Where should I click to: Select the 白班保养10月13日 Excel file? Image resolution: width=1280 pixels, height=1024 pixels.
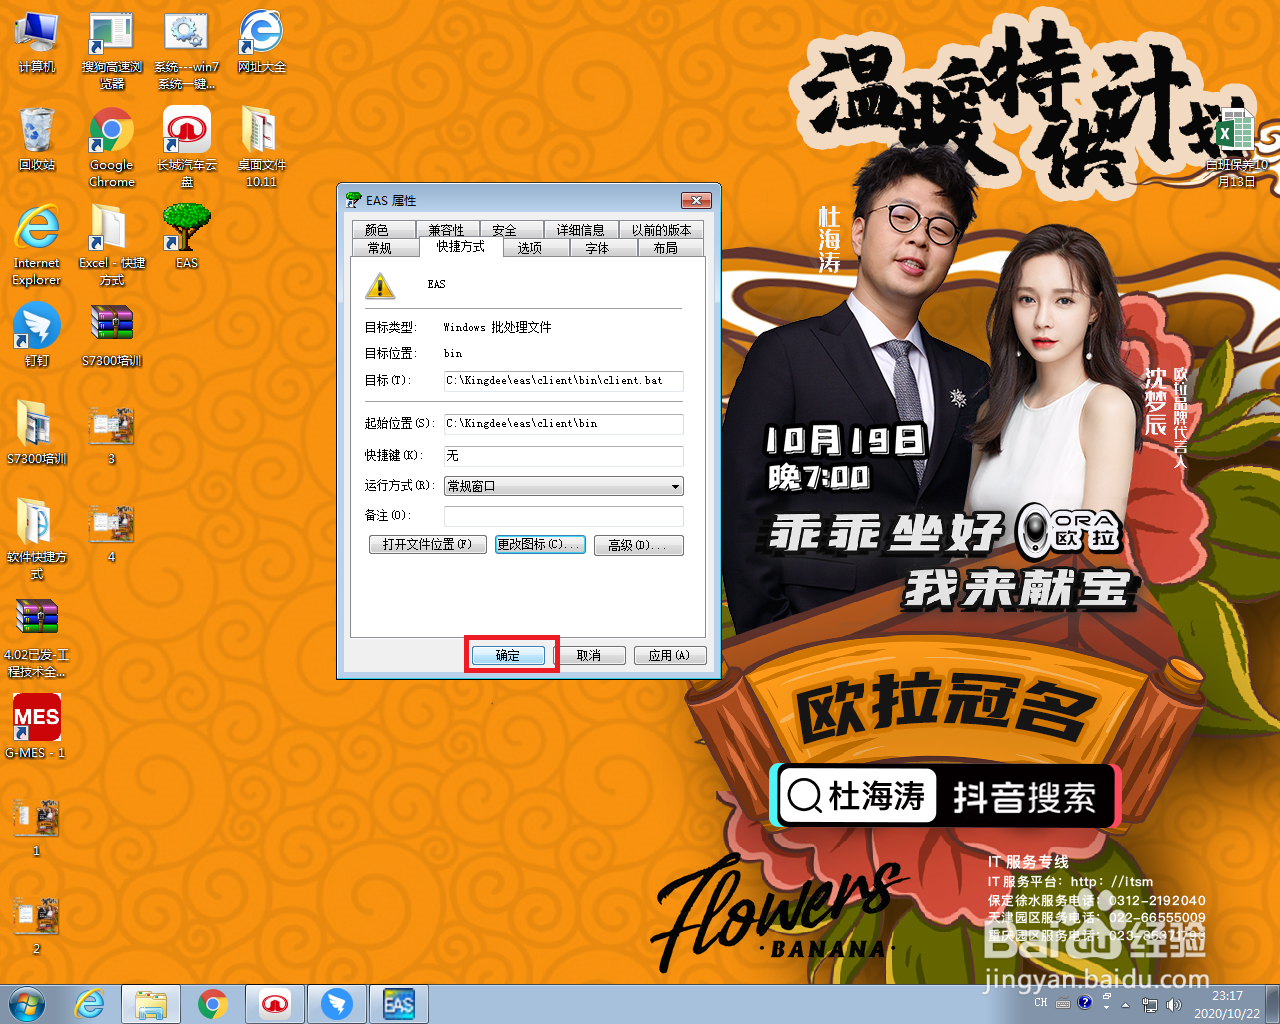coord(1236,148)
